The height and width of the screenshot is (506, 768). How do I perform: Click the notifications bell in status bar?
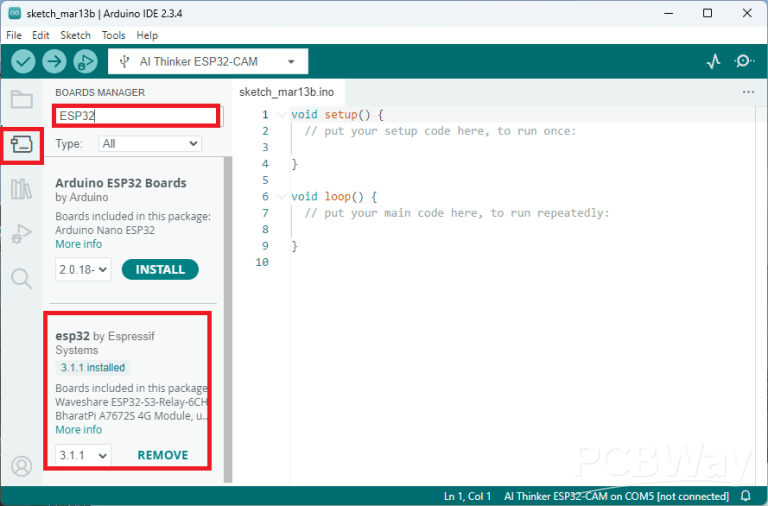point(745,496)
